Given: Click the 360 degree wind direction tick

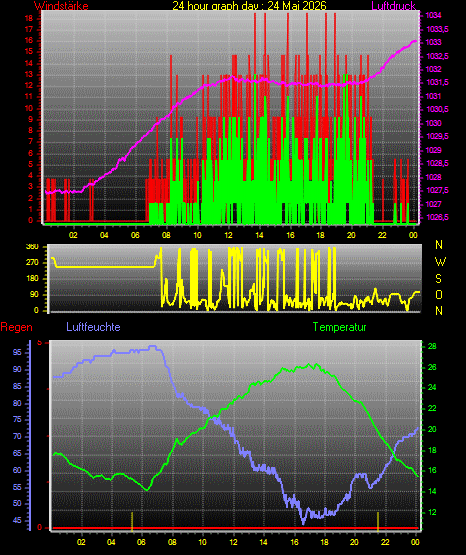Looking at the screenshot, I should point(33,247).
